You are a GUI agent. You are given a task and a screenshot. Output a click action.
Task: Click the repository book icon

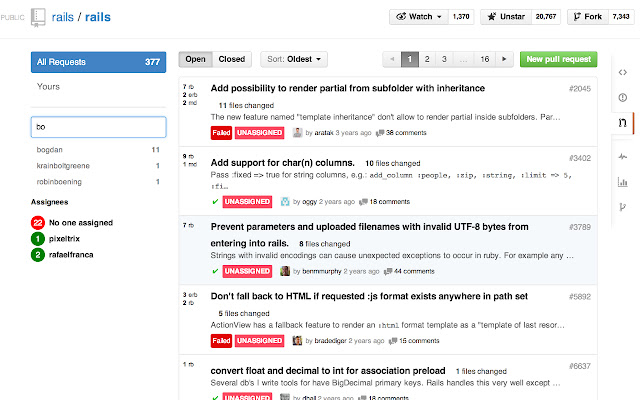[38, 18]
